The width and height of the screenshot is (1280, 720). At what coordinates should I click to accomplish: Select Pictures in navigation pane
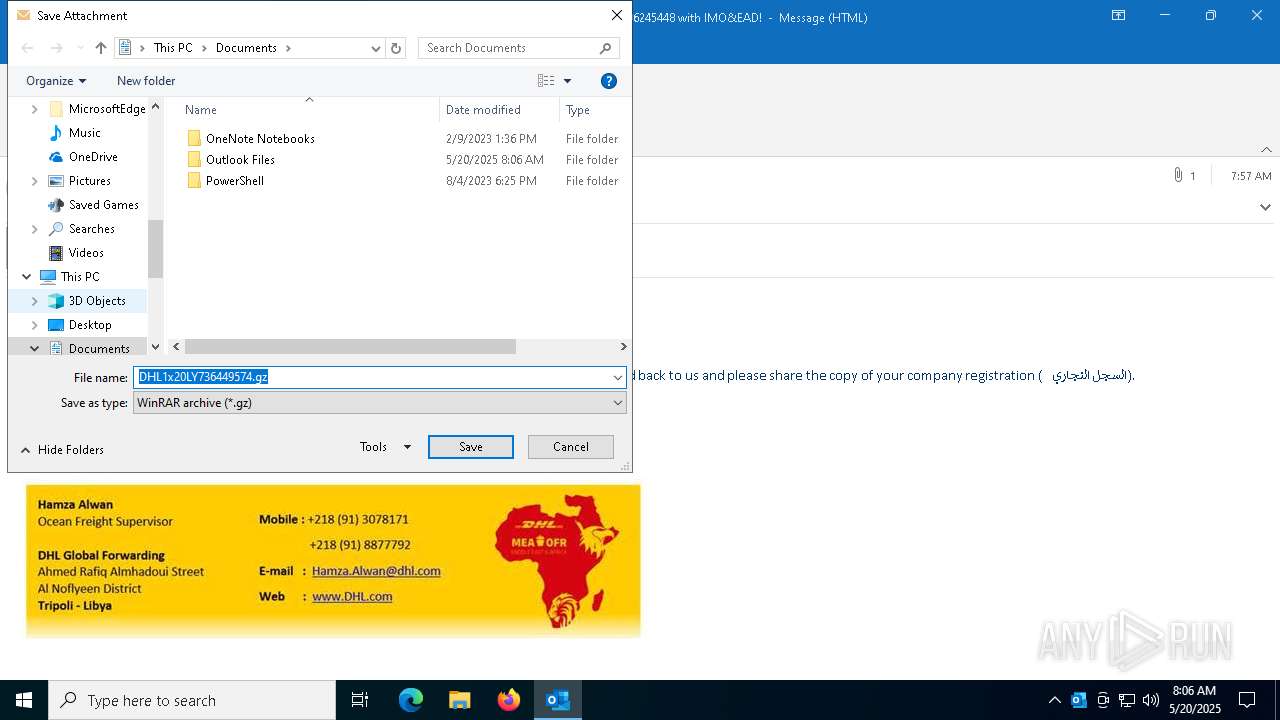click(x=79, y=181)
